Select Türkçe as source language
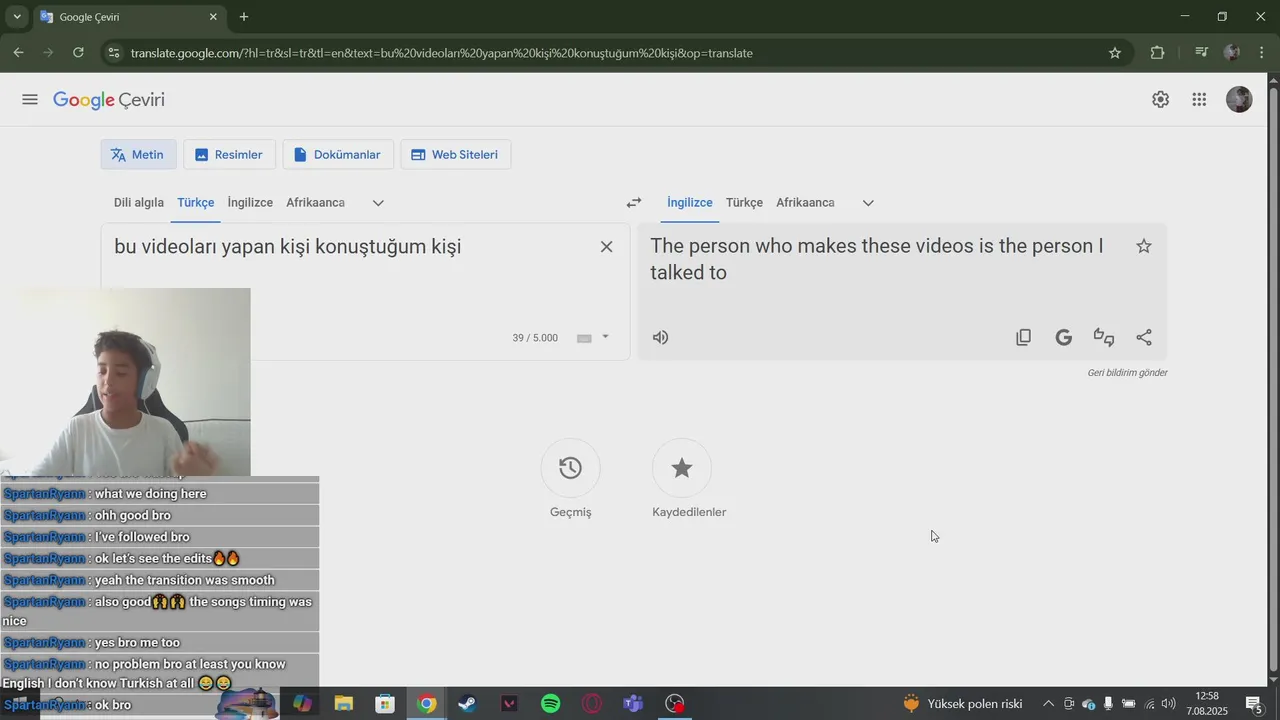Image resolution: width=1280 pixels, height=720 pixels. pyautogui.click(x=196, y=203)
